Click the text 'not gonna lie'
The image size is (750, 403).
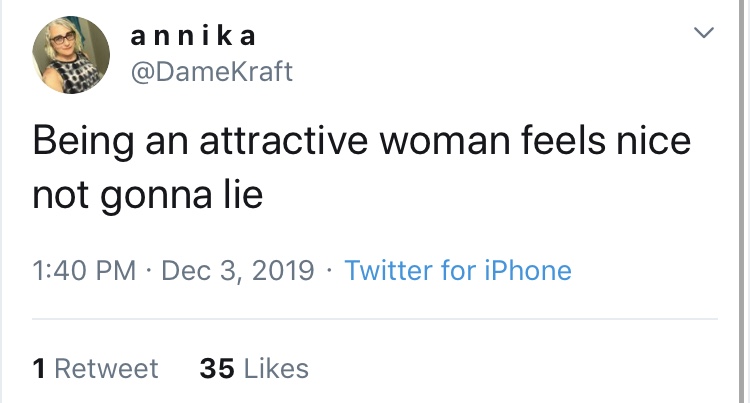coord(147,194)
